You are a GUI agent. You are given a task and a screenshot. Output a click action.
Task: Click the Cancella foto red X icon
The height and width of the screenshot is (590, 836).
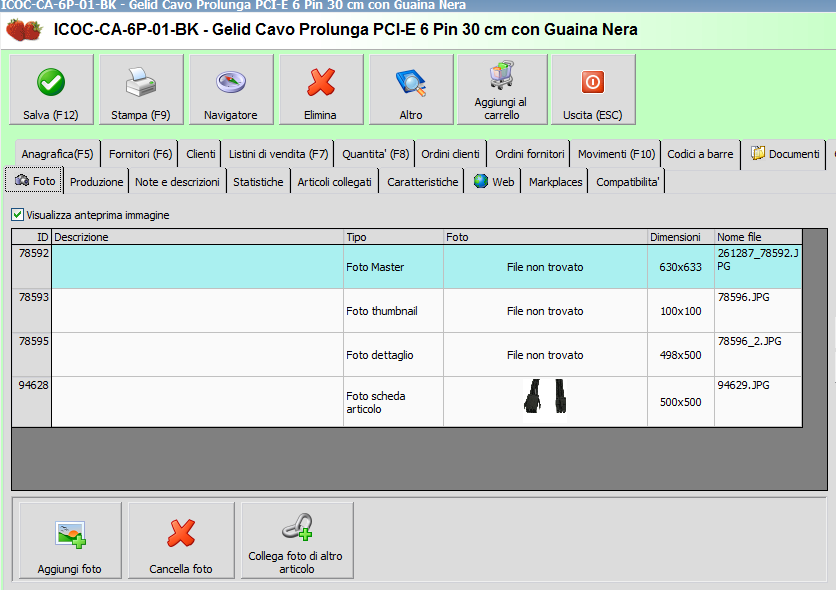pos(181,534)
